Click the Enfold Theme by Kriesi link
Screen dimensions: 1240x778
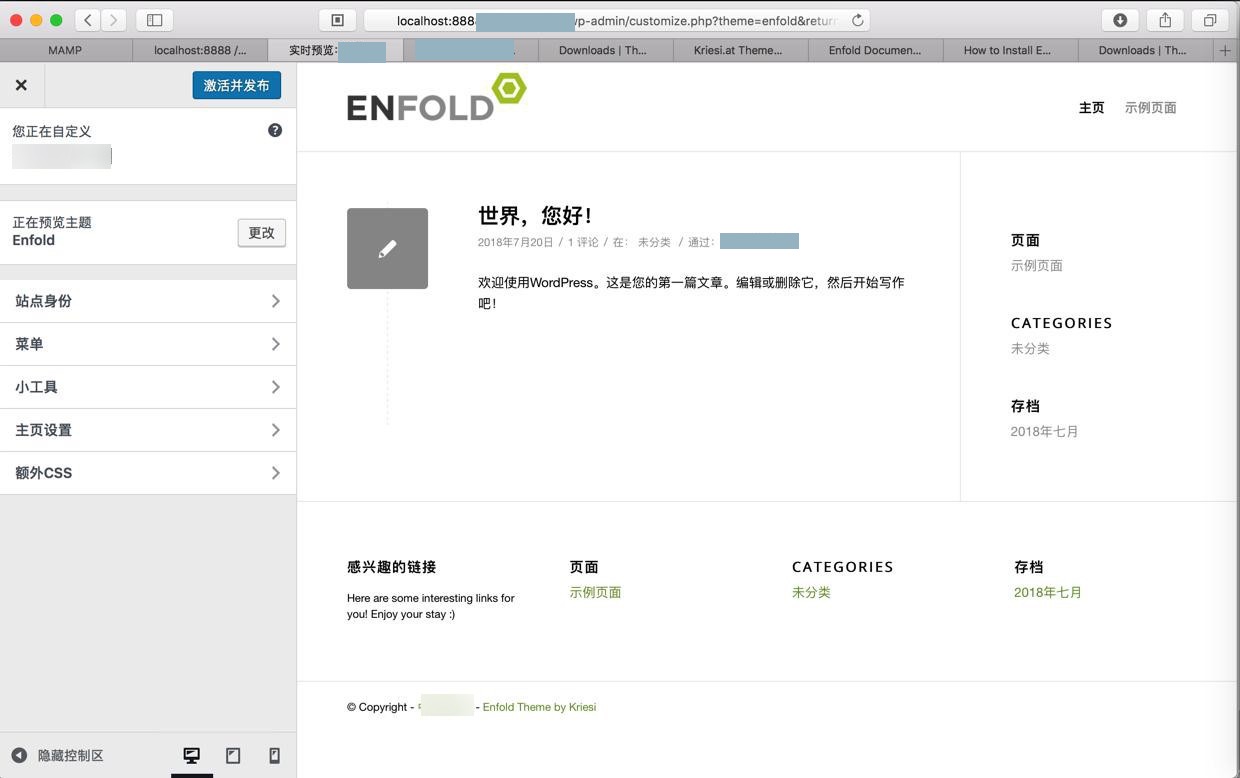539,707
